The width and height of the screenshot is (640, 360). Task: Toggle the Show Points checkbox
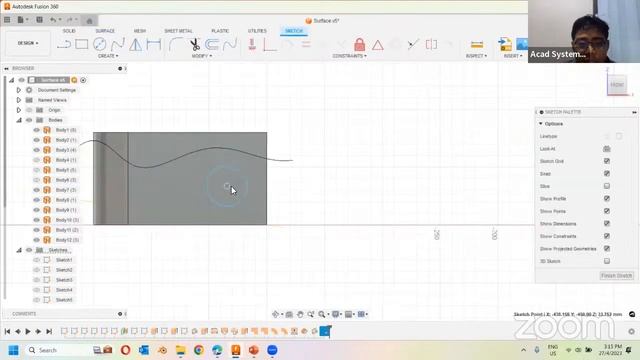[x=607, y=211]
